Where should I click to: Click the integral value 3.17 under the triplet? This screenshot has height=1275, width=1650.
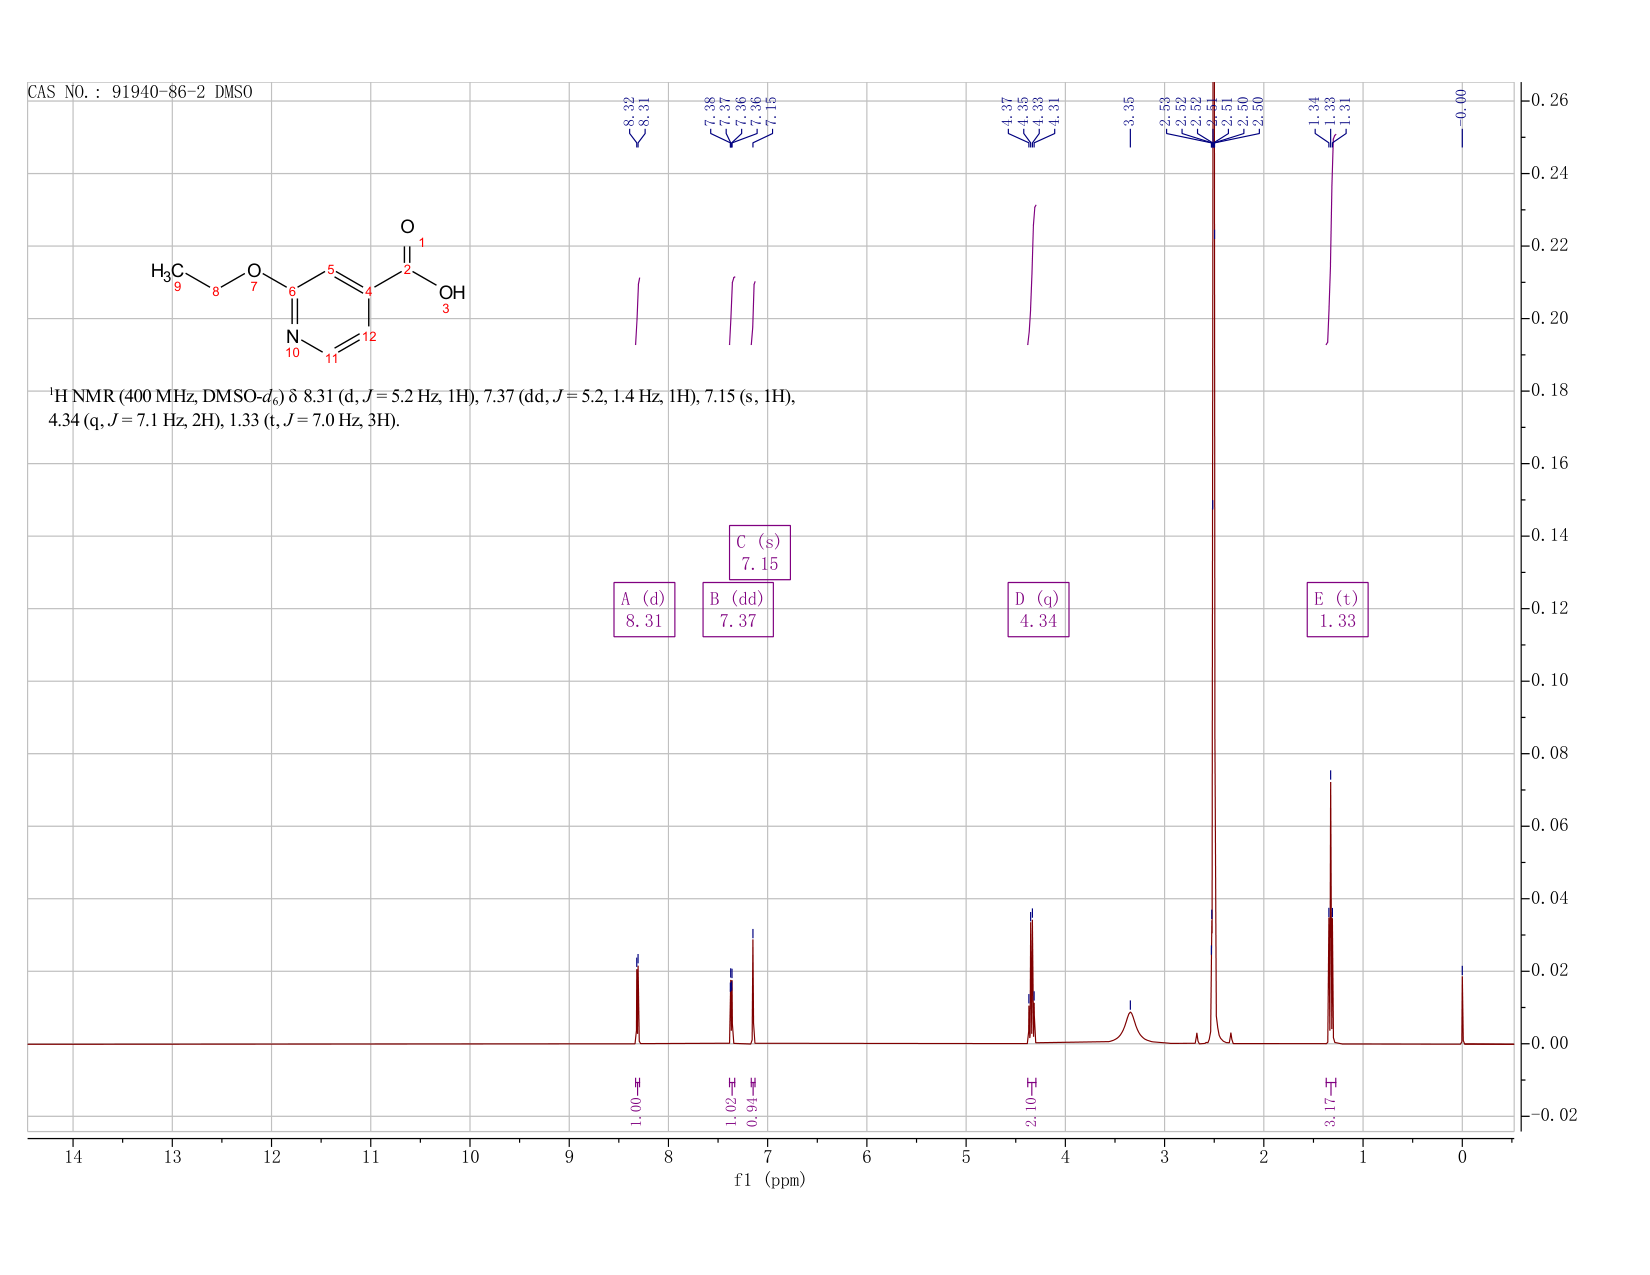tap(1330, 1111)
